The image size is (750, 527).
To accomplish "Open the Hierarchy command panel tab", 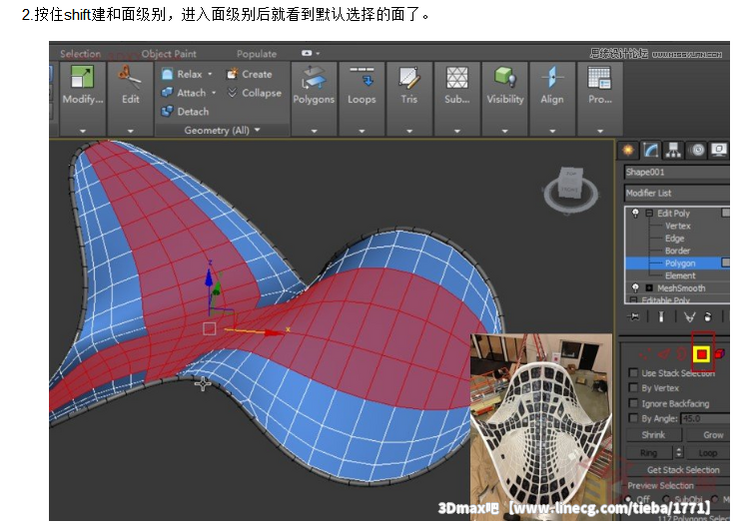I will pyautogui.click(x=673, y=150).
